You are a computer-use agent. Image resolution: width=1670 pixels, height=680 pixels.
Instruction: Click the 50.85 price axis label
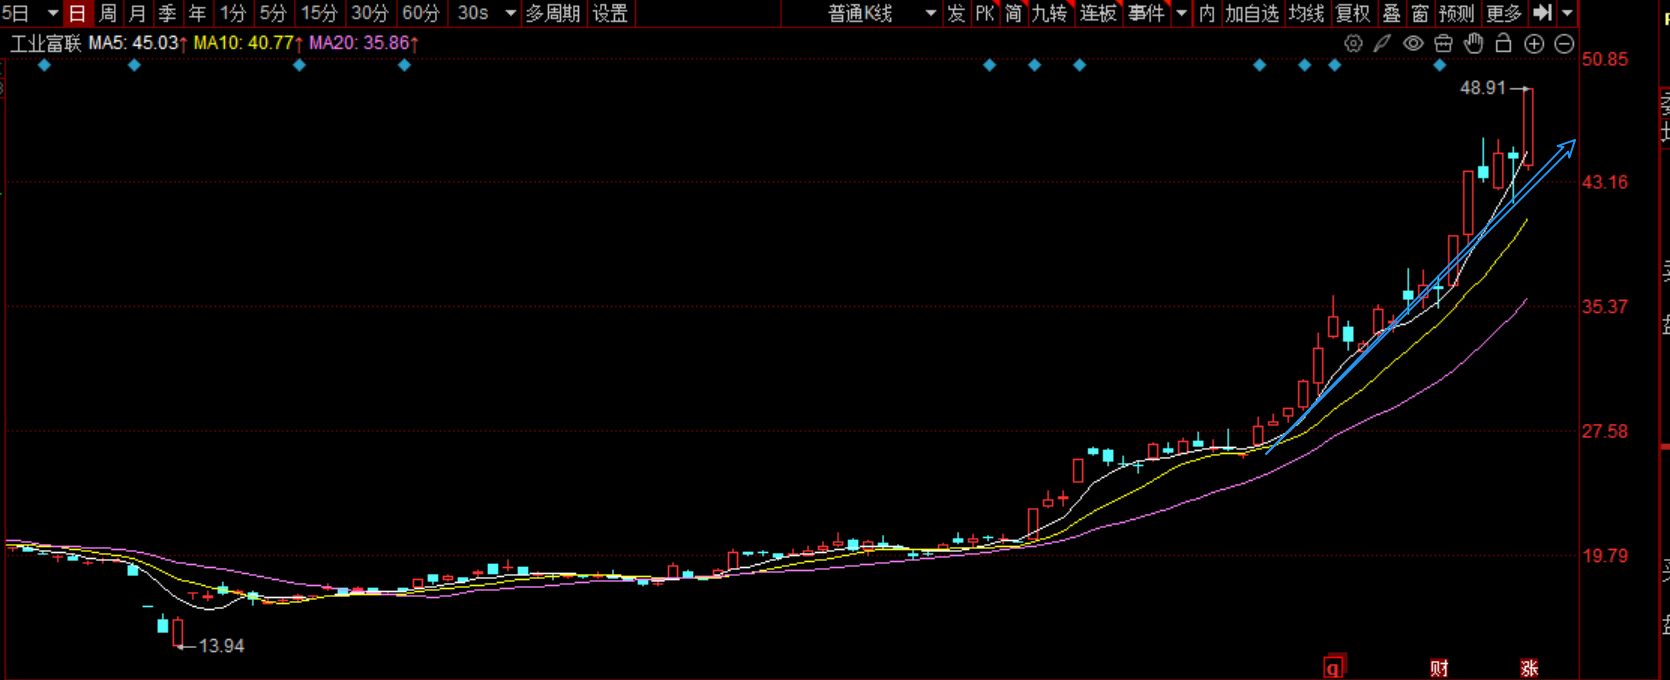[1605, 59]
